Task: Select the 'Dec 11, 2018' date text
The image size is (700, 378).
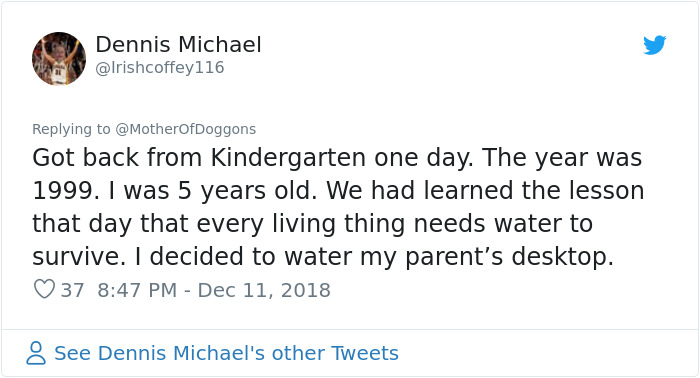Action: (x=264, y=290)
